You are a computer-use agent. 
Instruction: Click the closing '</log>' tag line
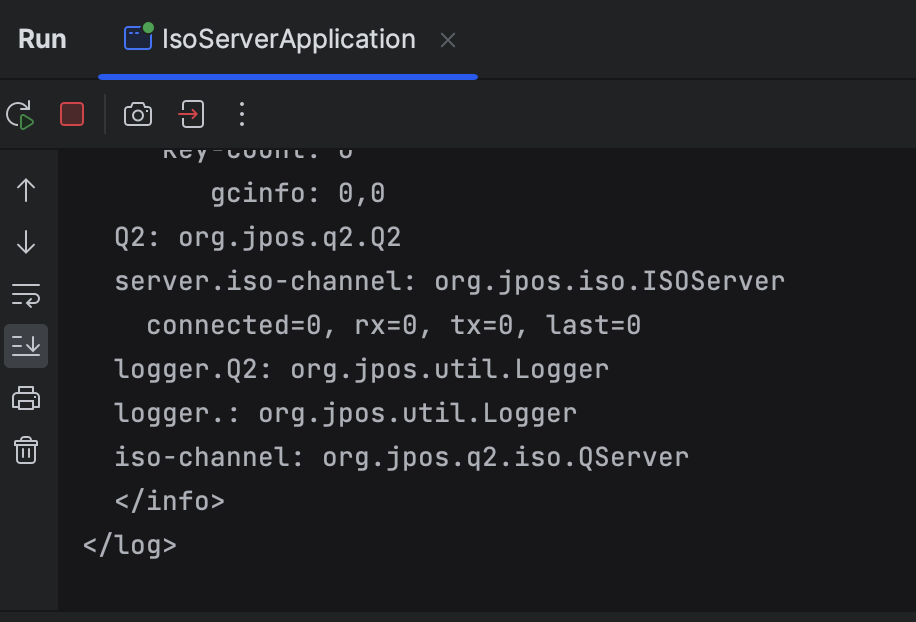tap(130, 545)
